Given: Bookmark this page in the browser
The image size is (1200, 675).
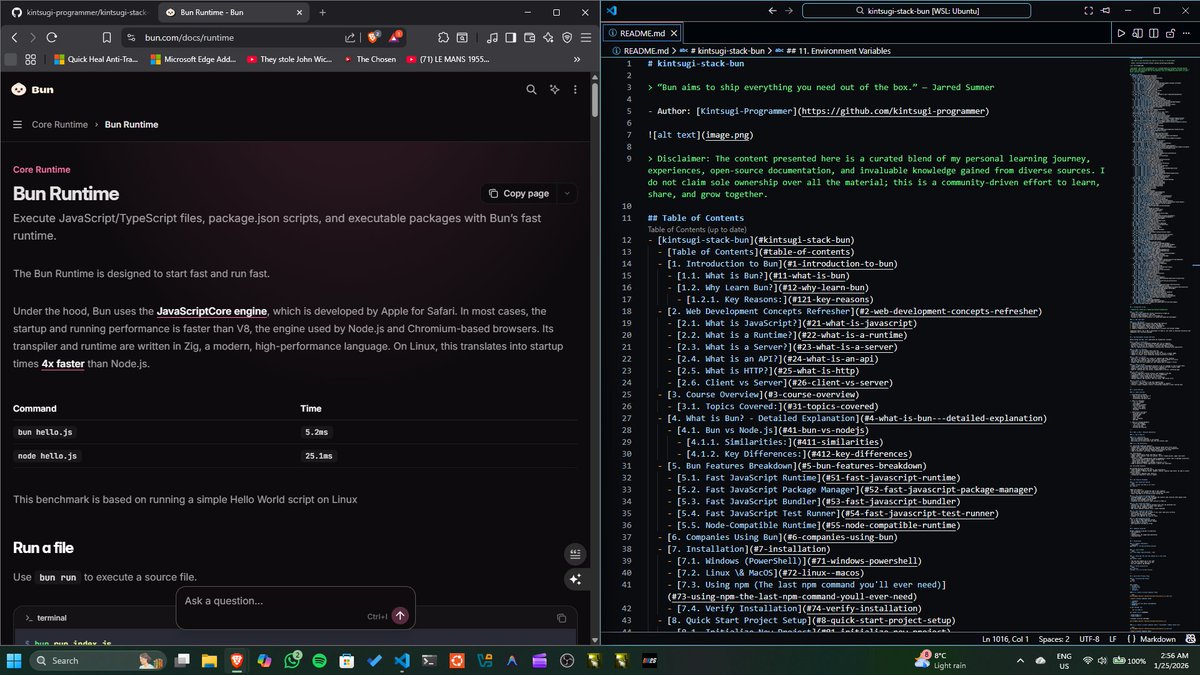Looking at the screenshot, I should tap(105, 37).
